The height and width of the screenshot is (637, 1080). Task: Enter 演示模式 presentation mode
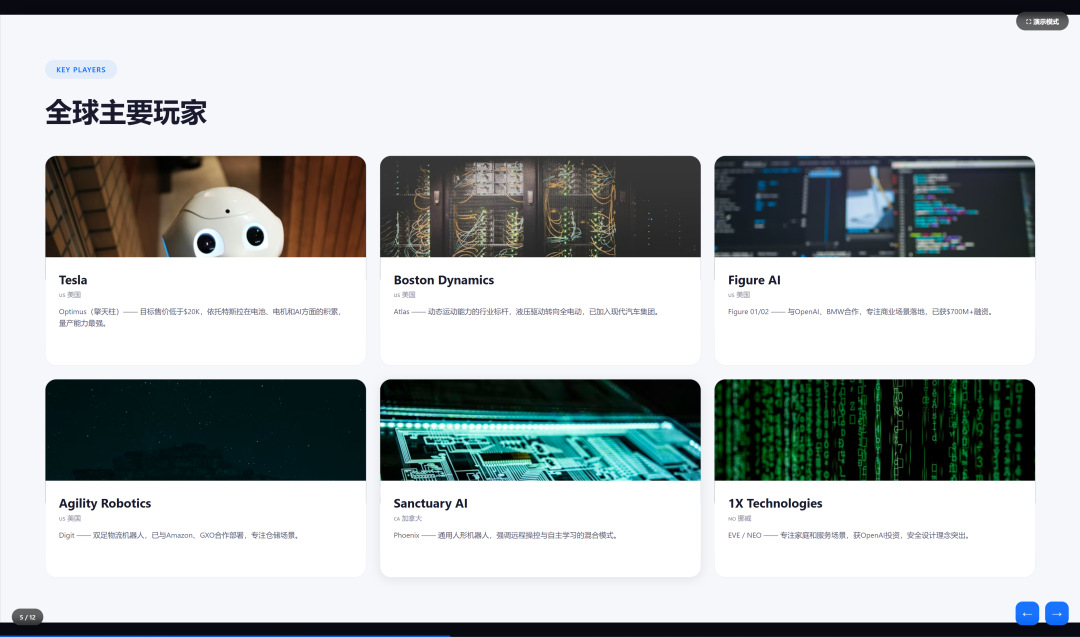tap(1042, 21)
